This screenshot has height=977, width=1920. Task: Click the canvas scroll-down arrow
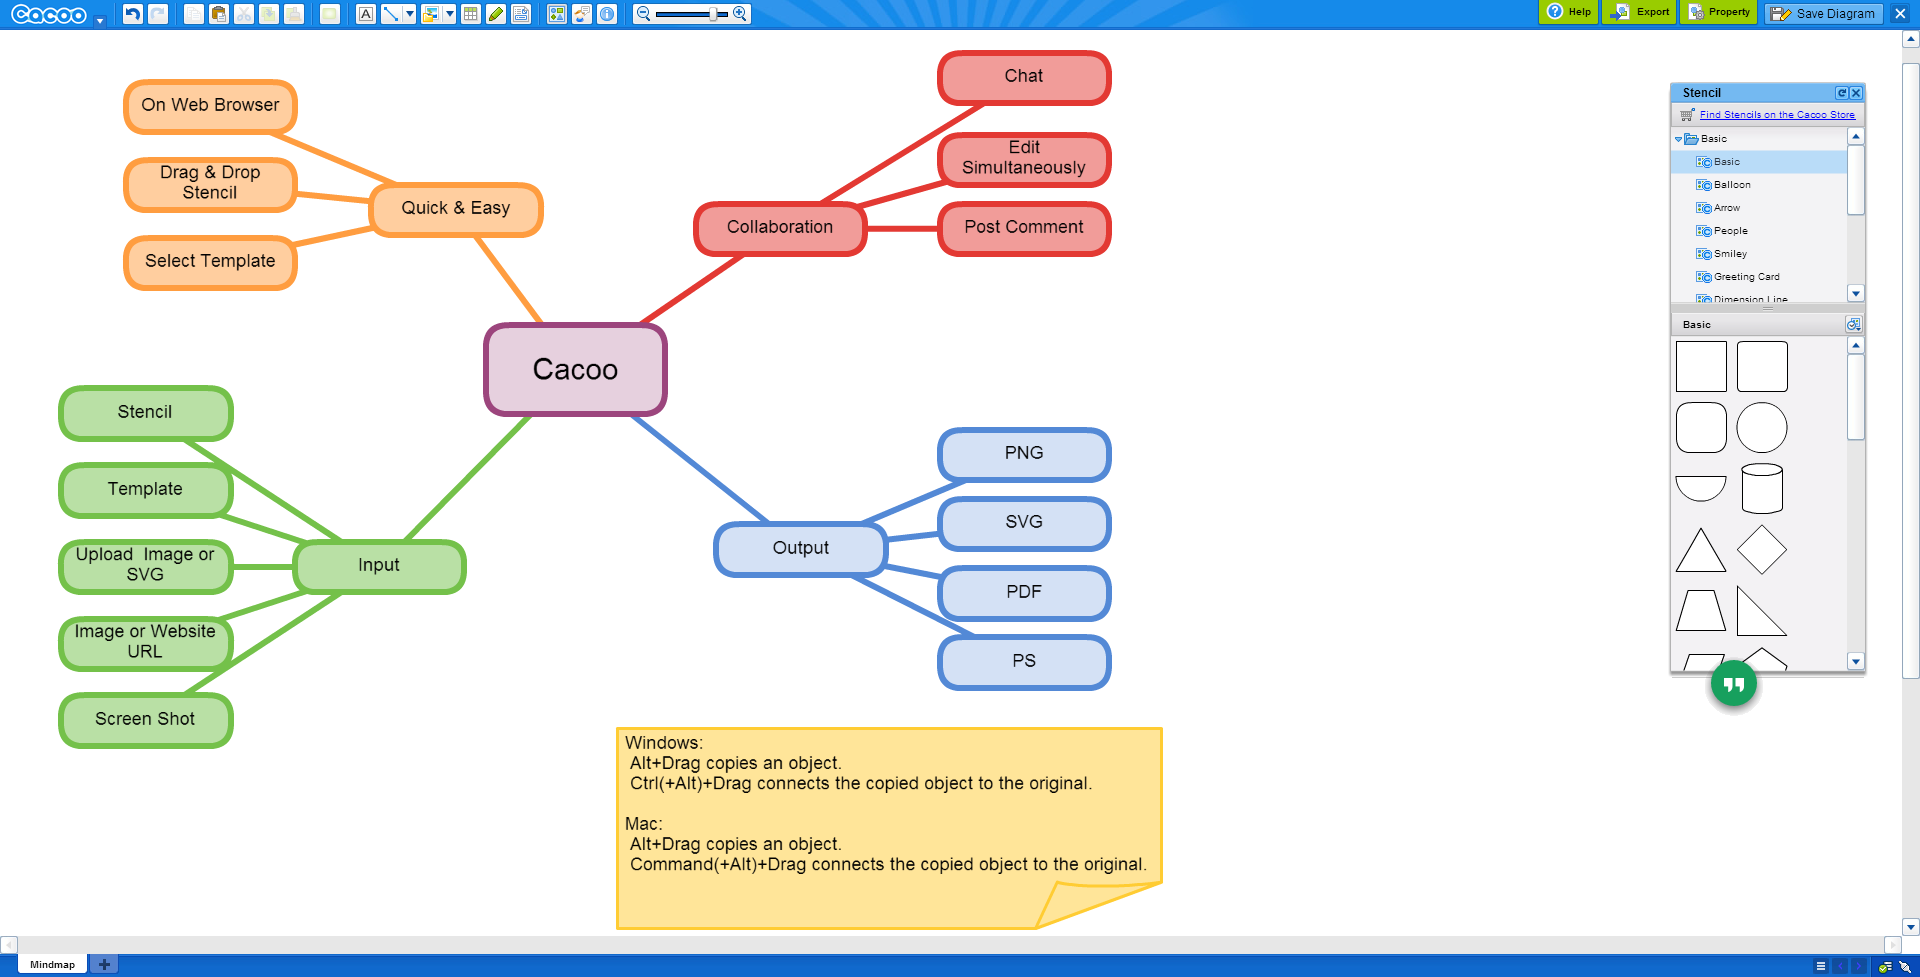tap(1911, 927)
